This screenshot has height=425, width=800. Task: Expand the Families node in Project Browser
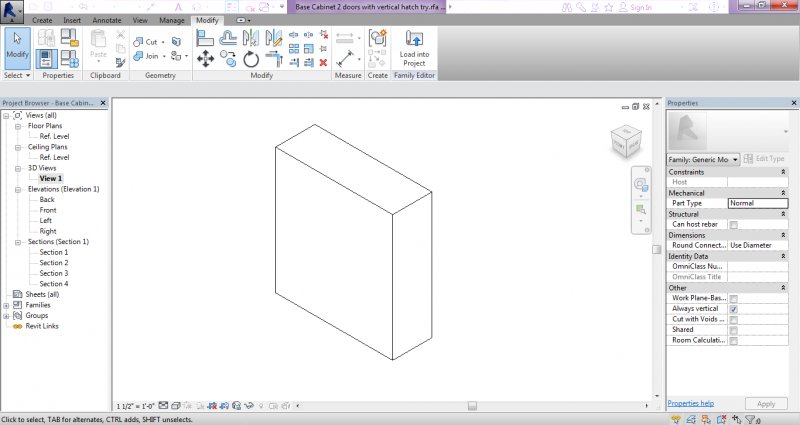coord(7,305)
